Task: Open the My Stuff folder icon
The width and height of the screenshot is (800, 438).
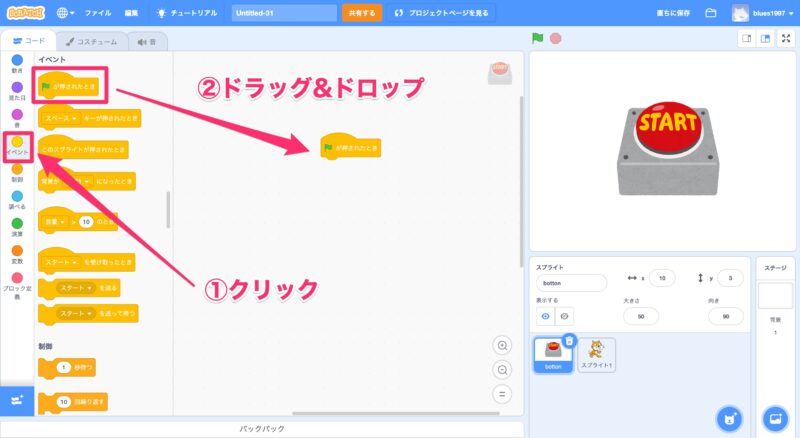Action: [x=711, y=13]
